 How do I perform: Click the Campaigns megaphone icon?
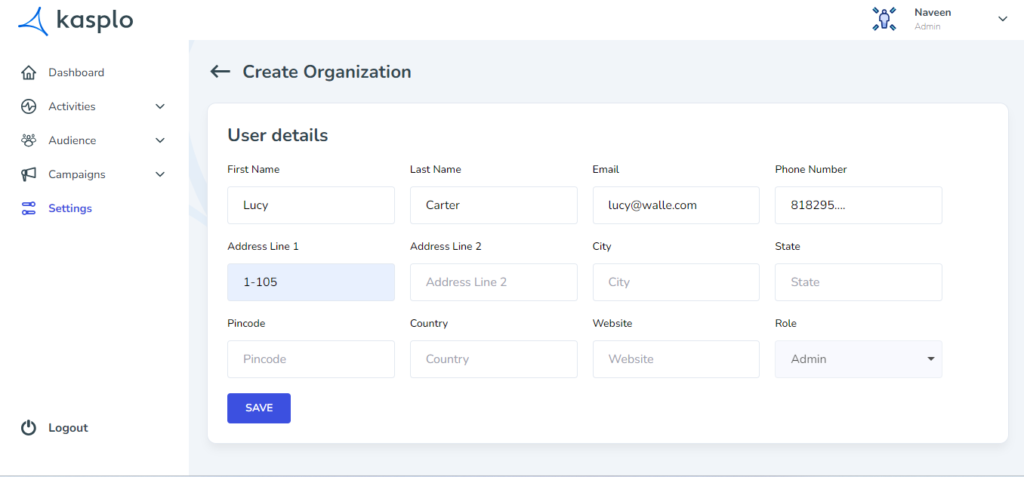[x=28, y=174]
